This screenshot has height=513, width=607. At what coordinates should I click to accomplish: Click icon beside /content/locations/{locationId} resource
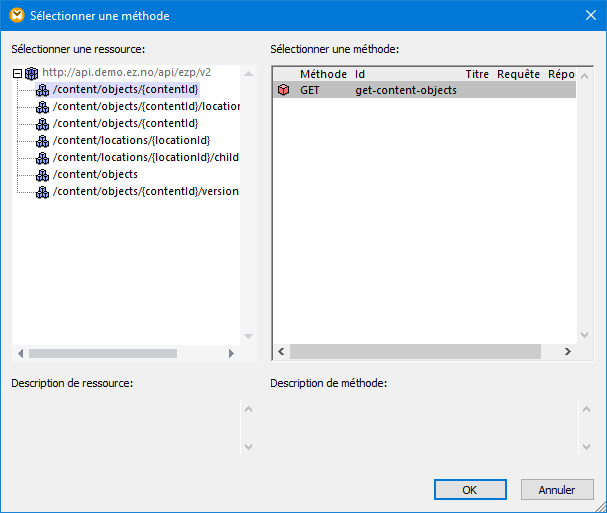(42, 141)
